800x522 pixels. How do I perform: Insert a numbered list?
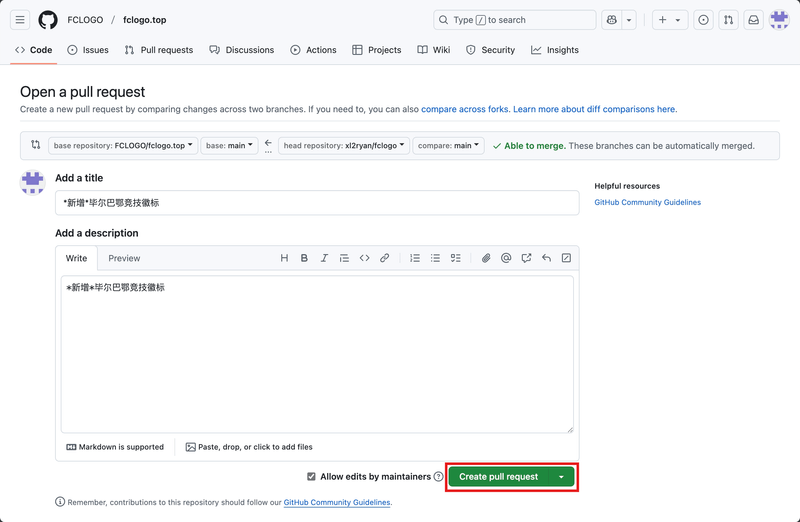click(x=415, y=258)
